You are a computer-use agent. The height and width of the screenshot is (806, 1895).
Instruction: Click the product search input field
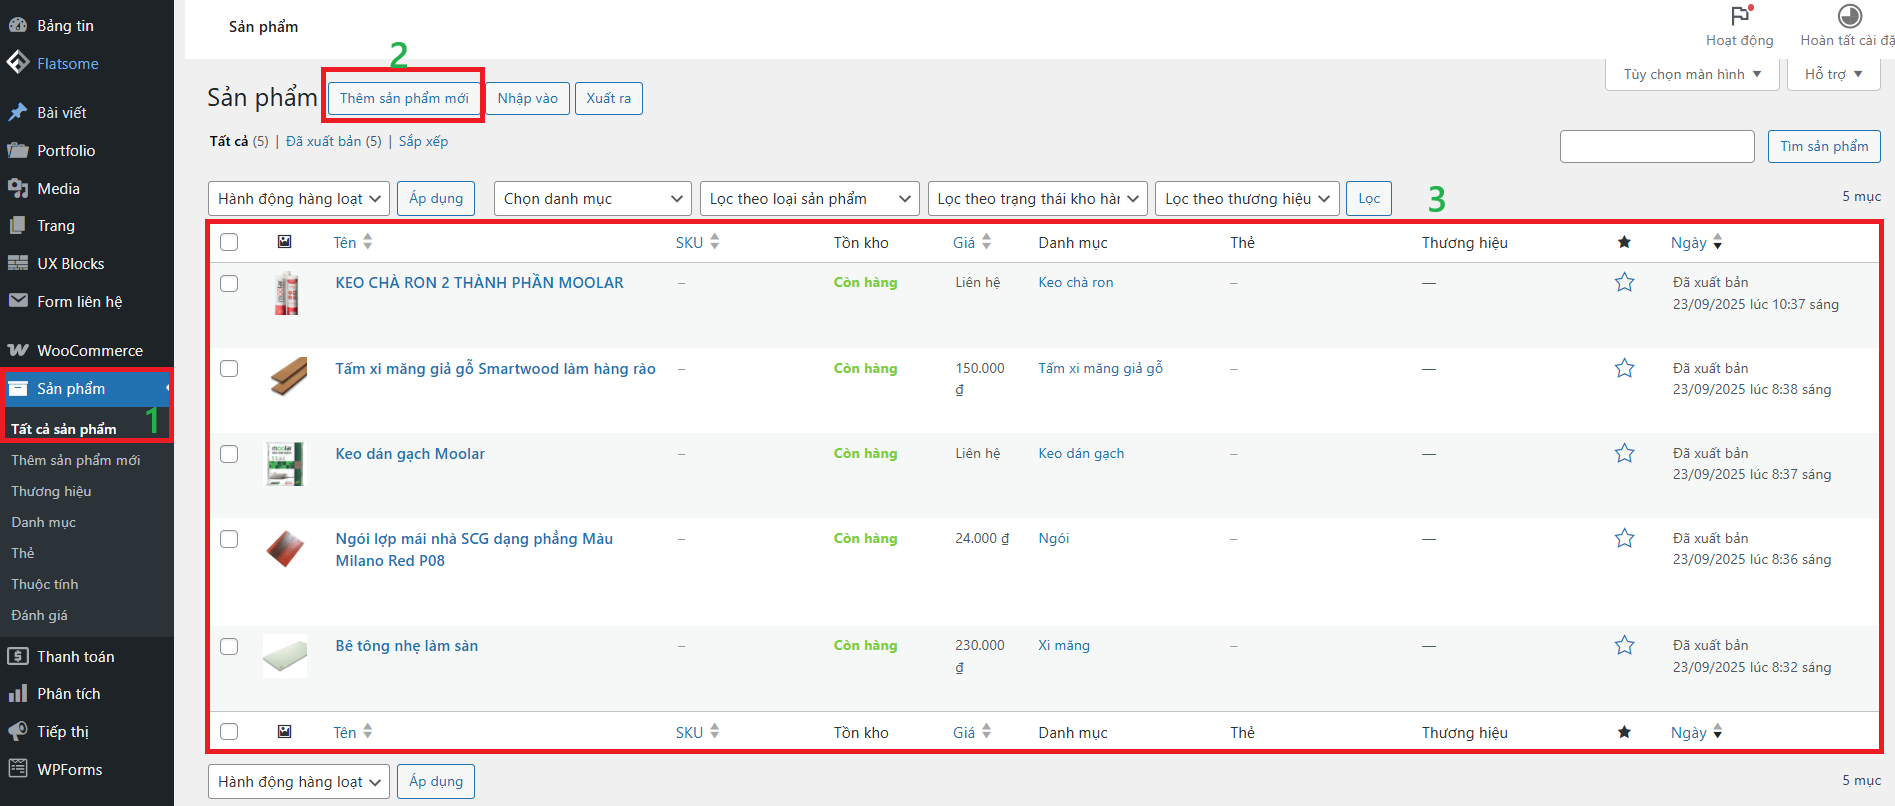coord(1656,146)
